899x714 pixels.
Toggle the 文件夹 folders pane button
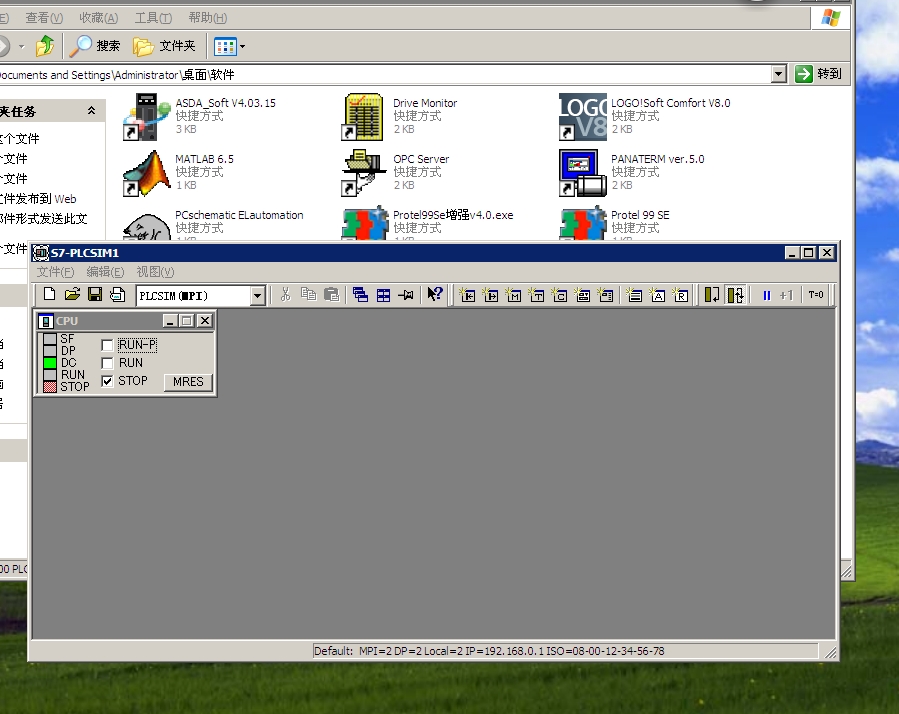164,46
